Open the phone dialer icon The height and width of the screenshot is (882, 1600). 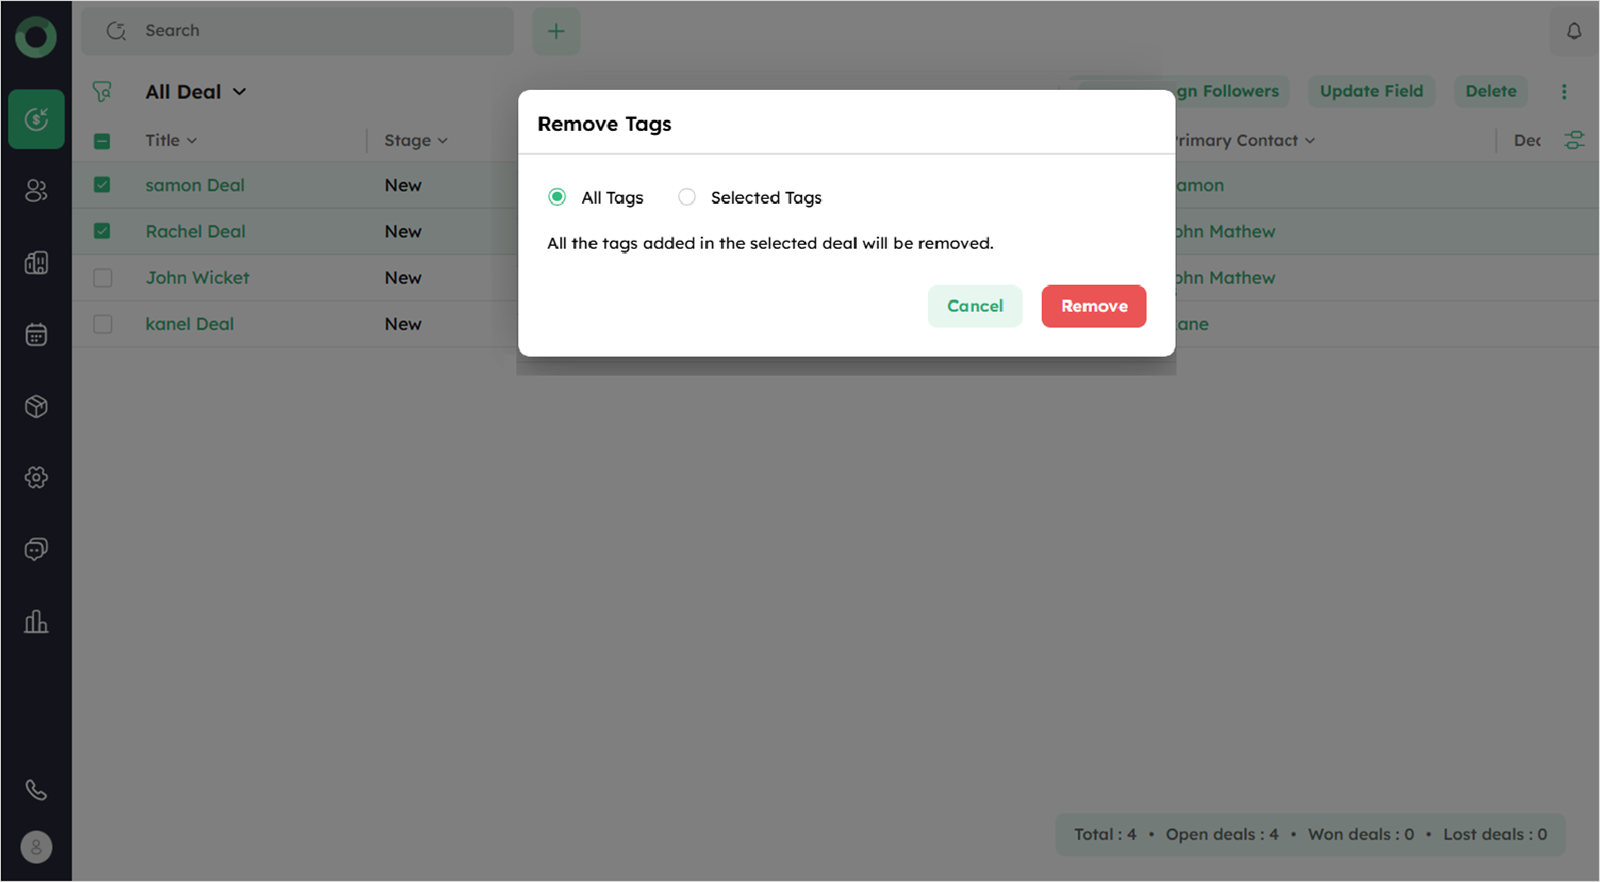click(x=37, y=790)
